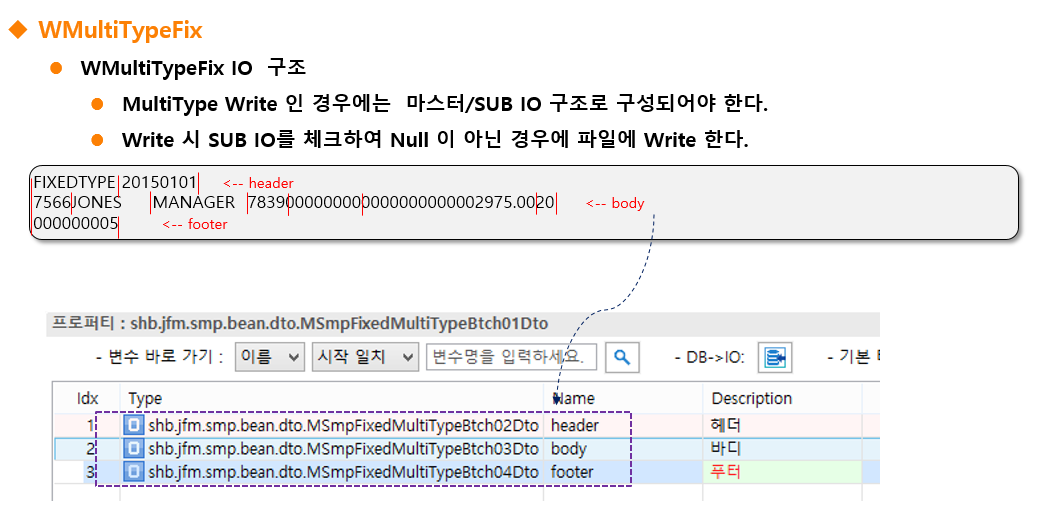
Task: Click the variable name search field
Action: pyautogui.click(x=512, y=357)
